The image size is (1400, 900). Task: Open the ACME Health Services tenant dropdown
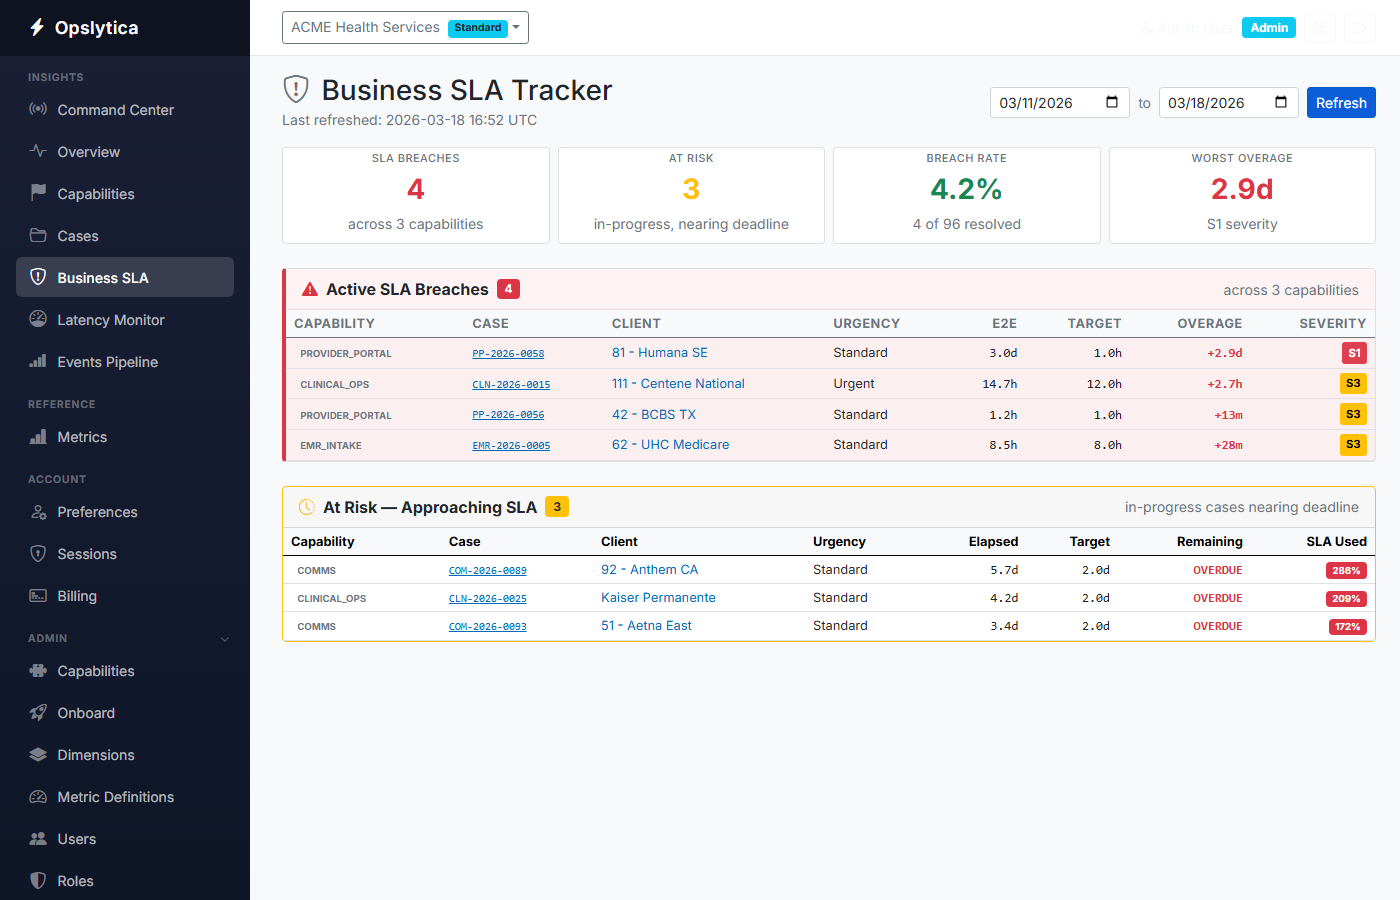[405, 27]
